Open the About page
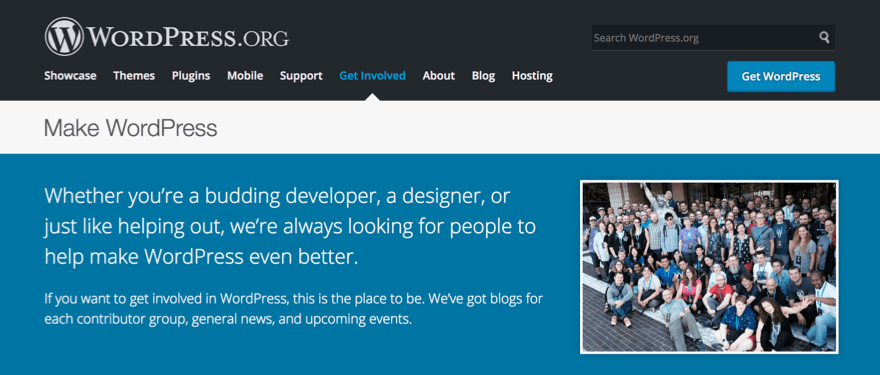Image resolution: width=880 pixels, height=375 pixels. pos(439,76)
